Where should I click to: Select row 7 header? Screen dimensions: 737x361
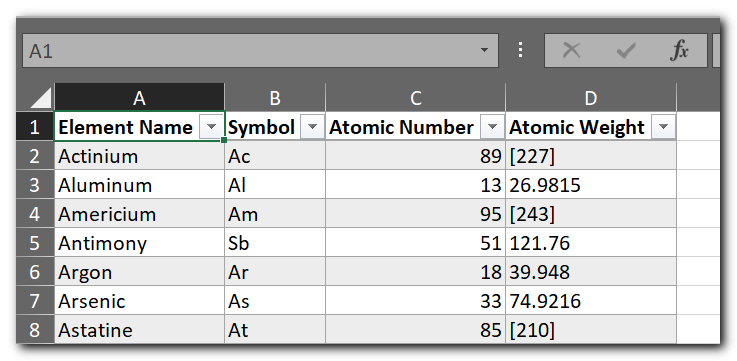click(x=36, y=301)
